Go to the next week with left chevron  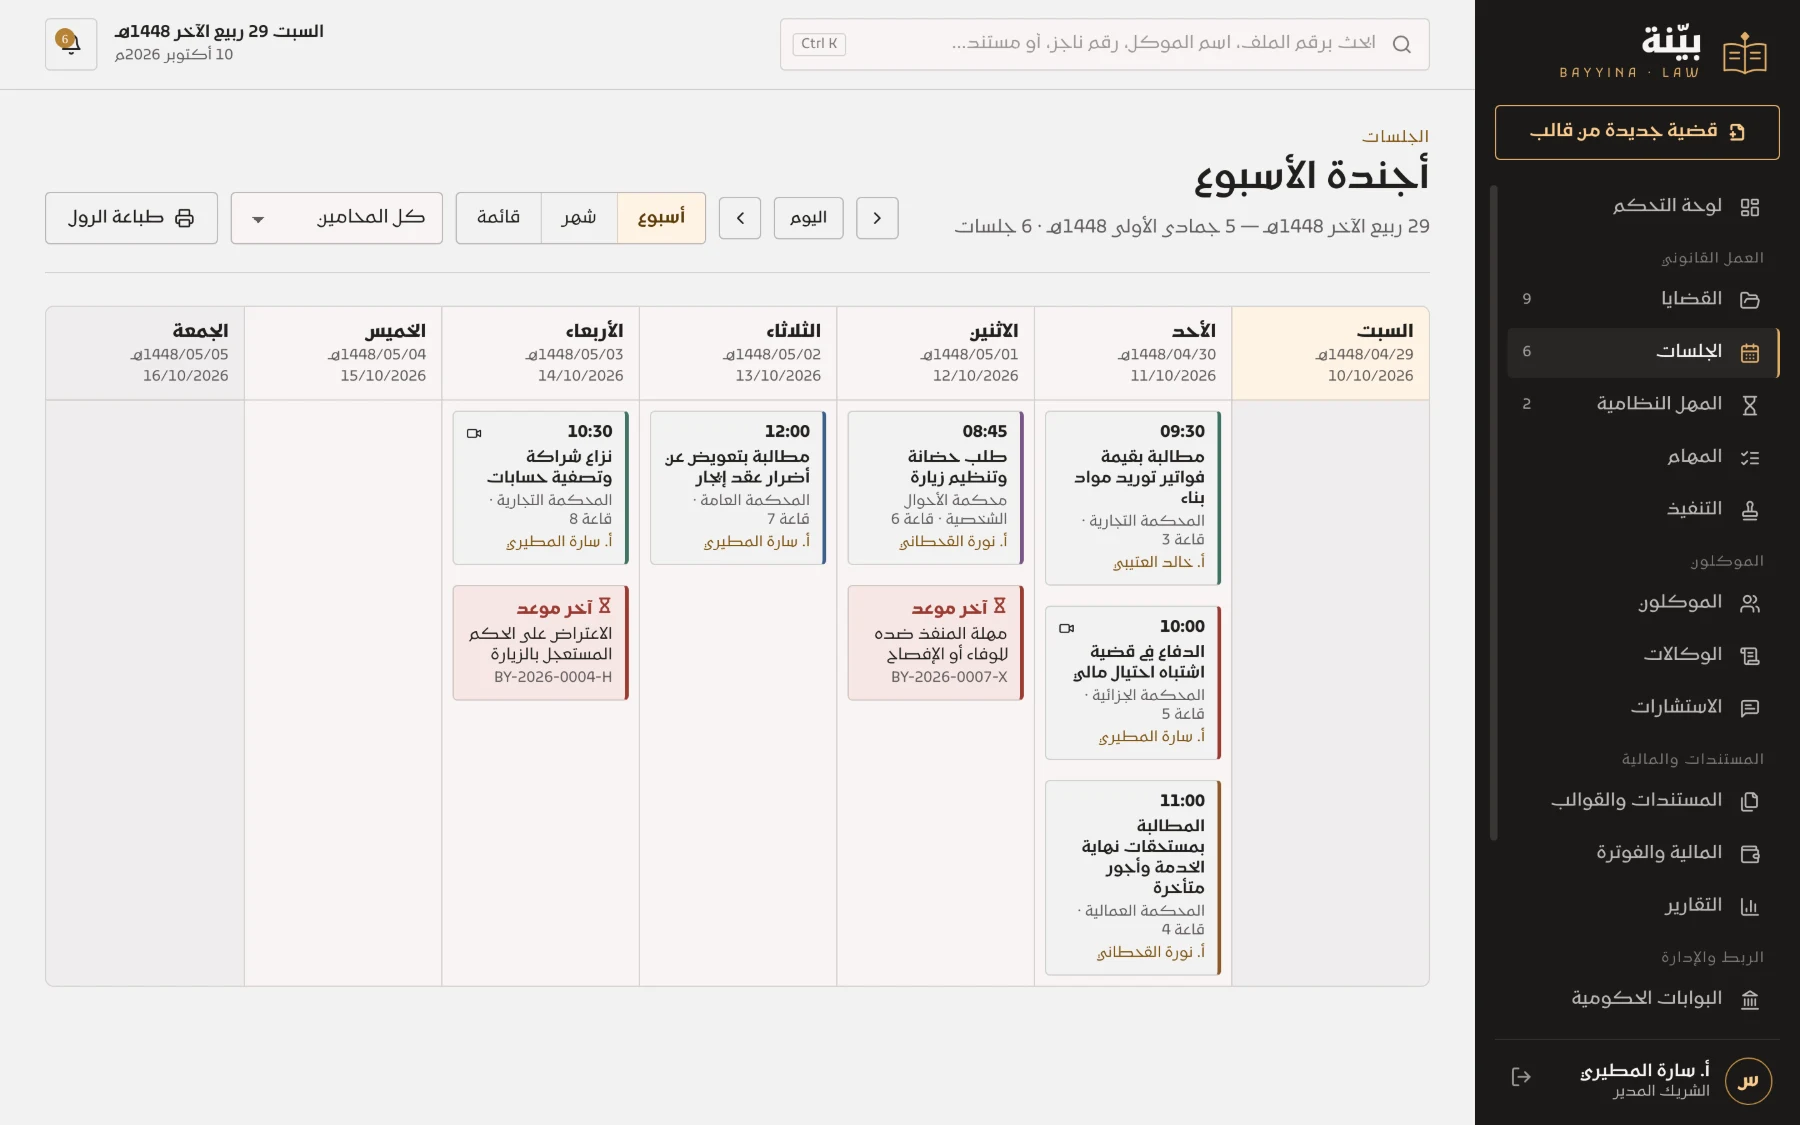[740, 218]
